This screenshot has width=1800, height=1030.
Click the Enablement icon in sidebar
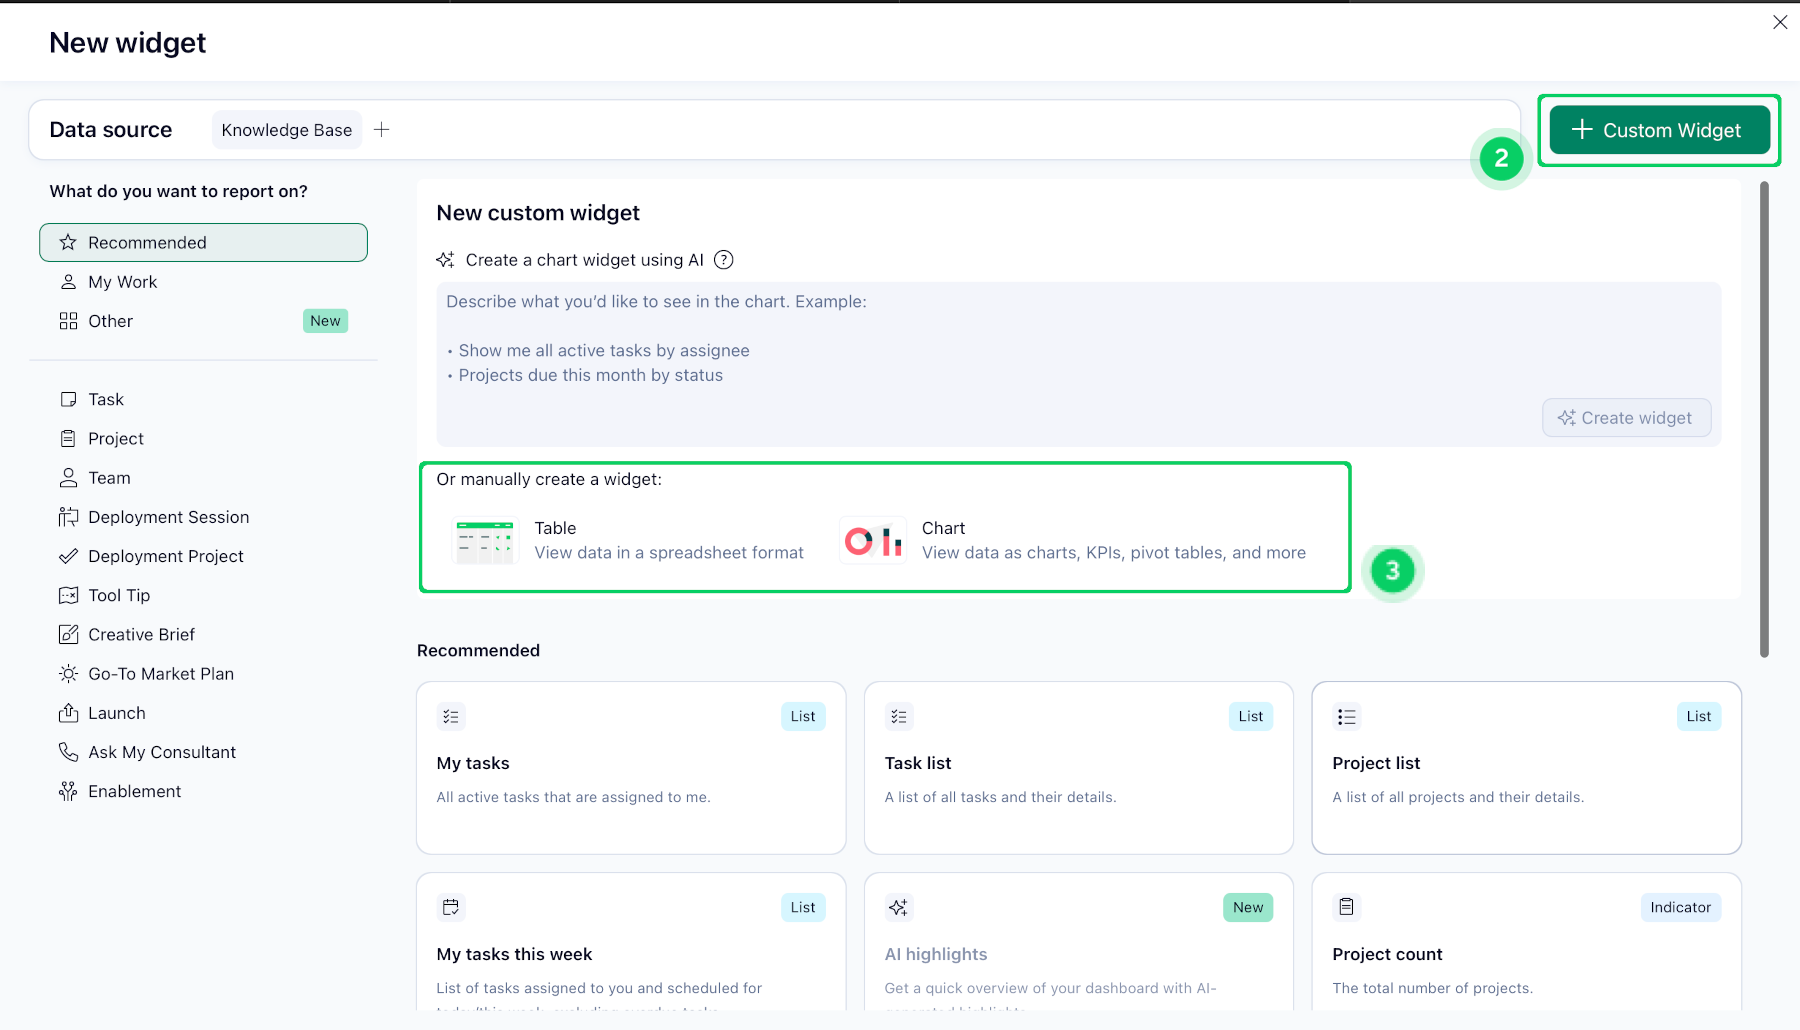(x=68, y=791)
